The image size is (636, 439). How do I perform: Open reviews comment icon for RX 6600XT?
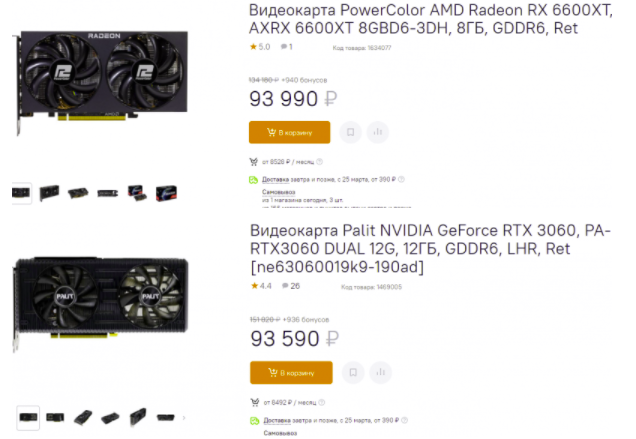pyautogui.click(x=284, y=47)
